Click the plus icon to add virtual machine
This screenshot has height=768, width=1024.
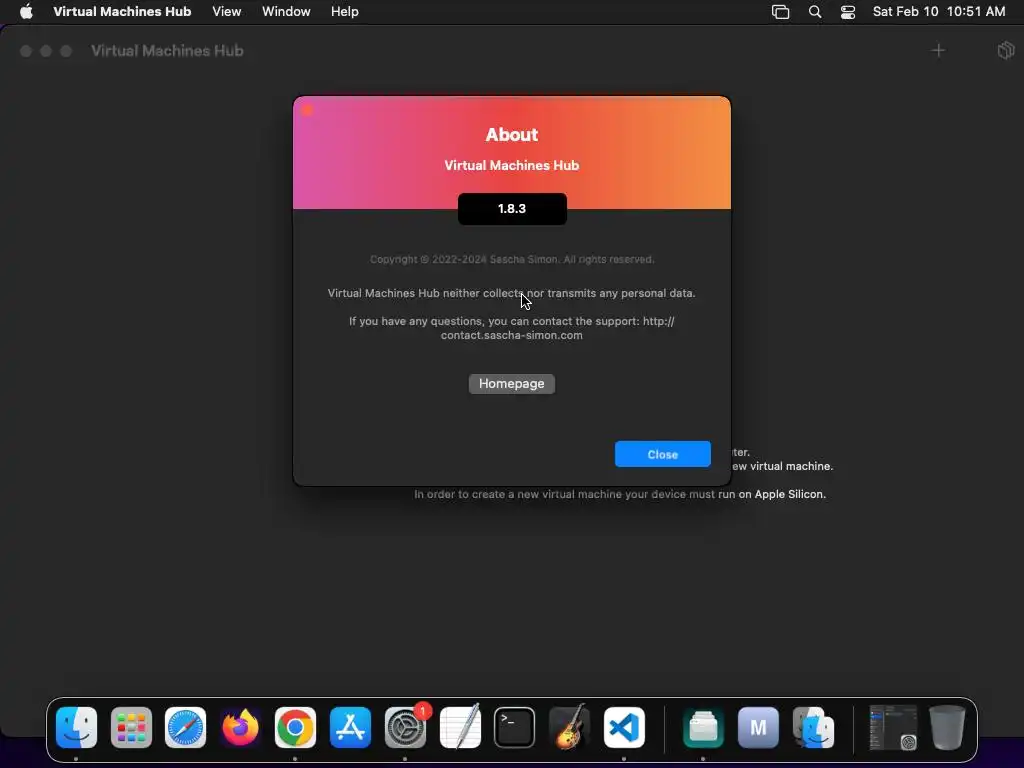938,50
